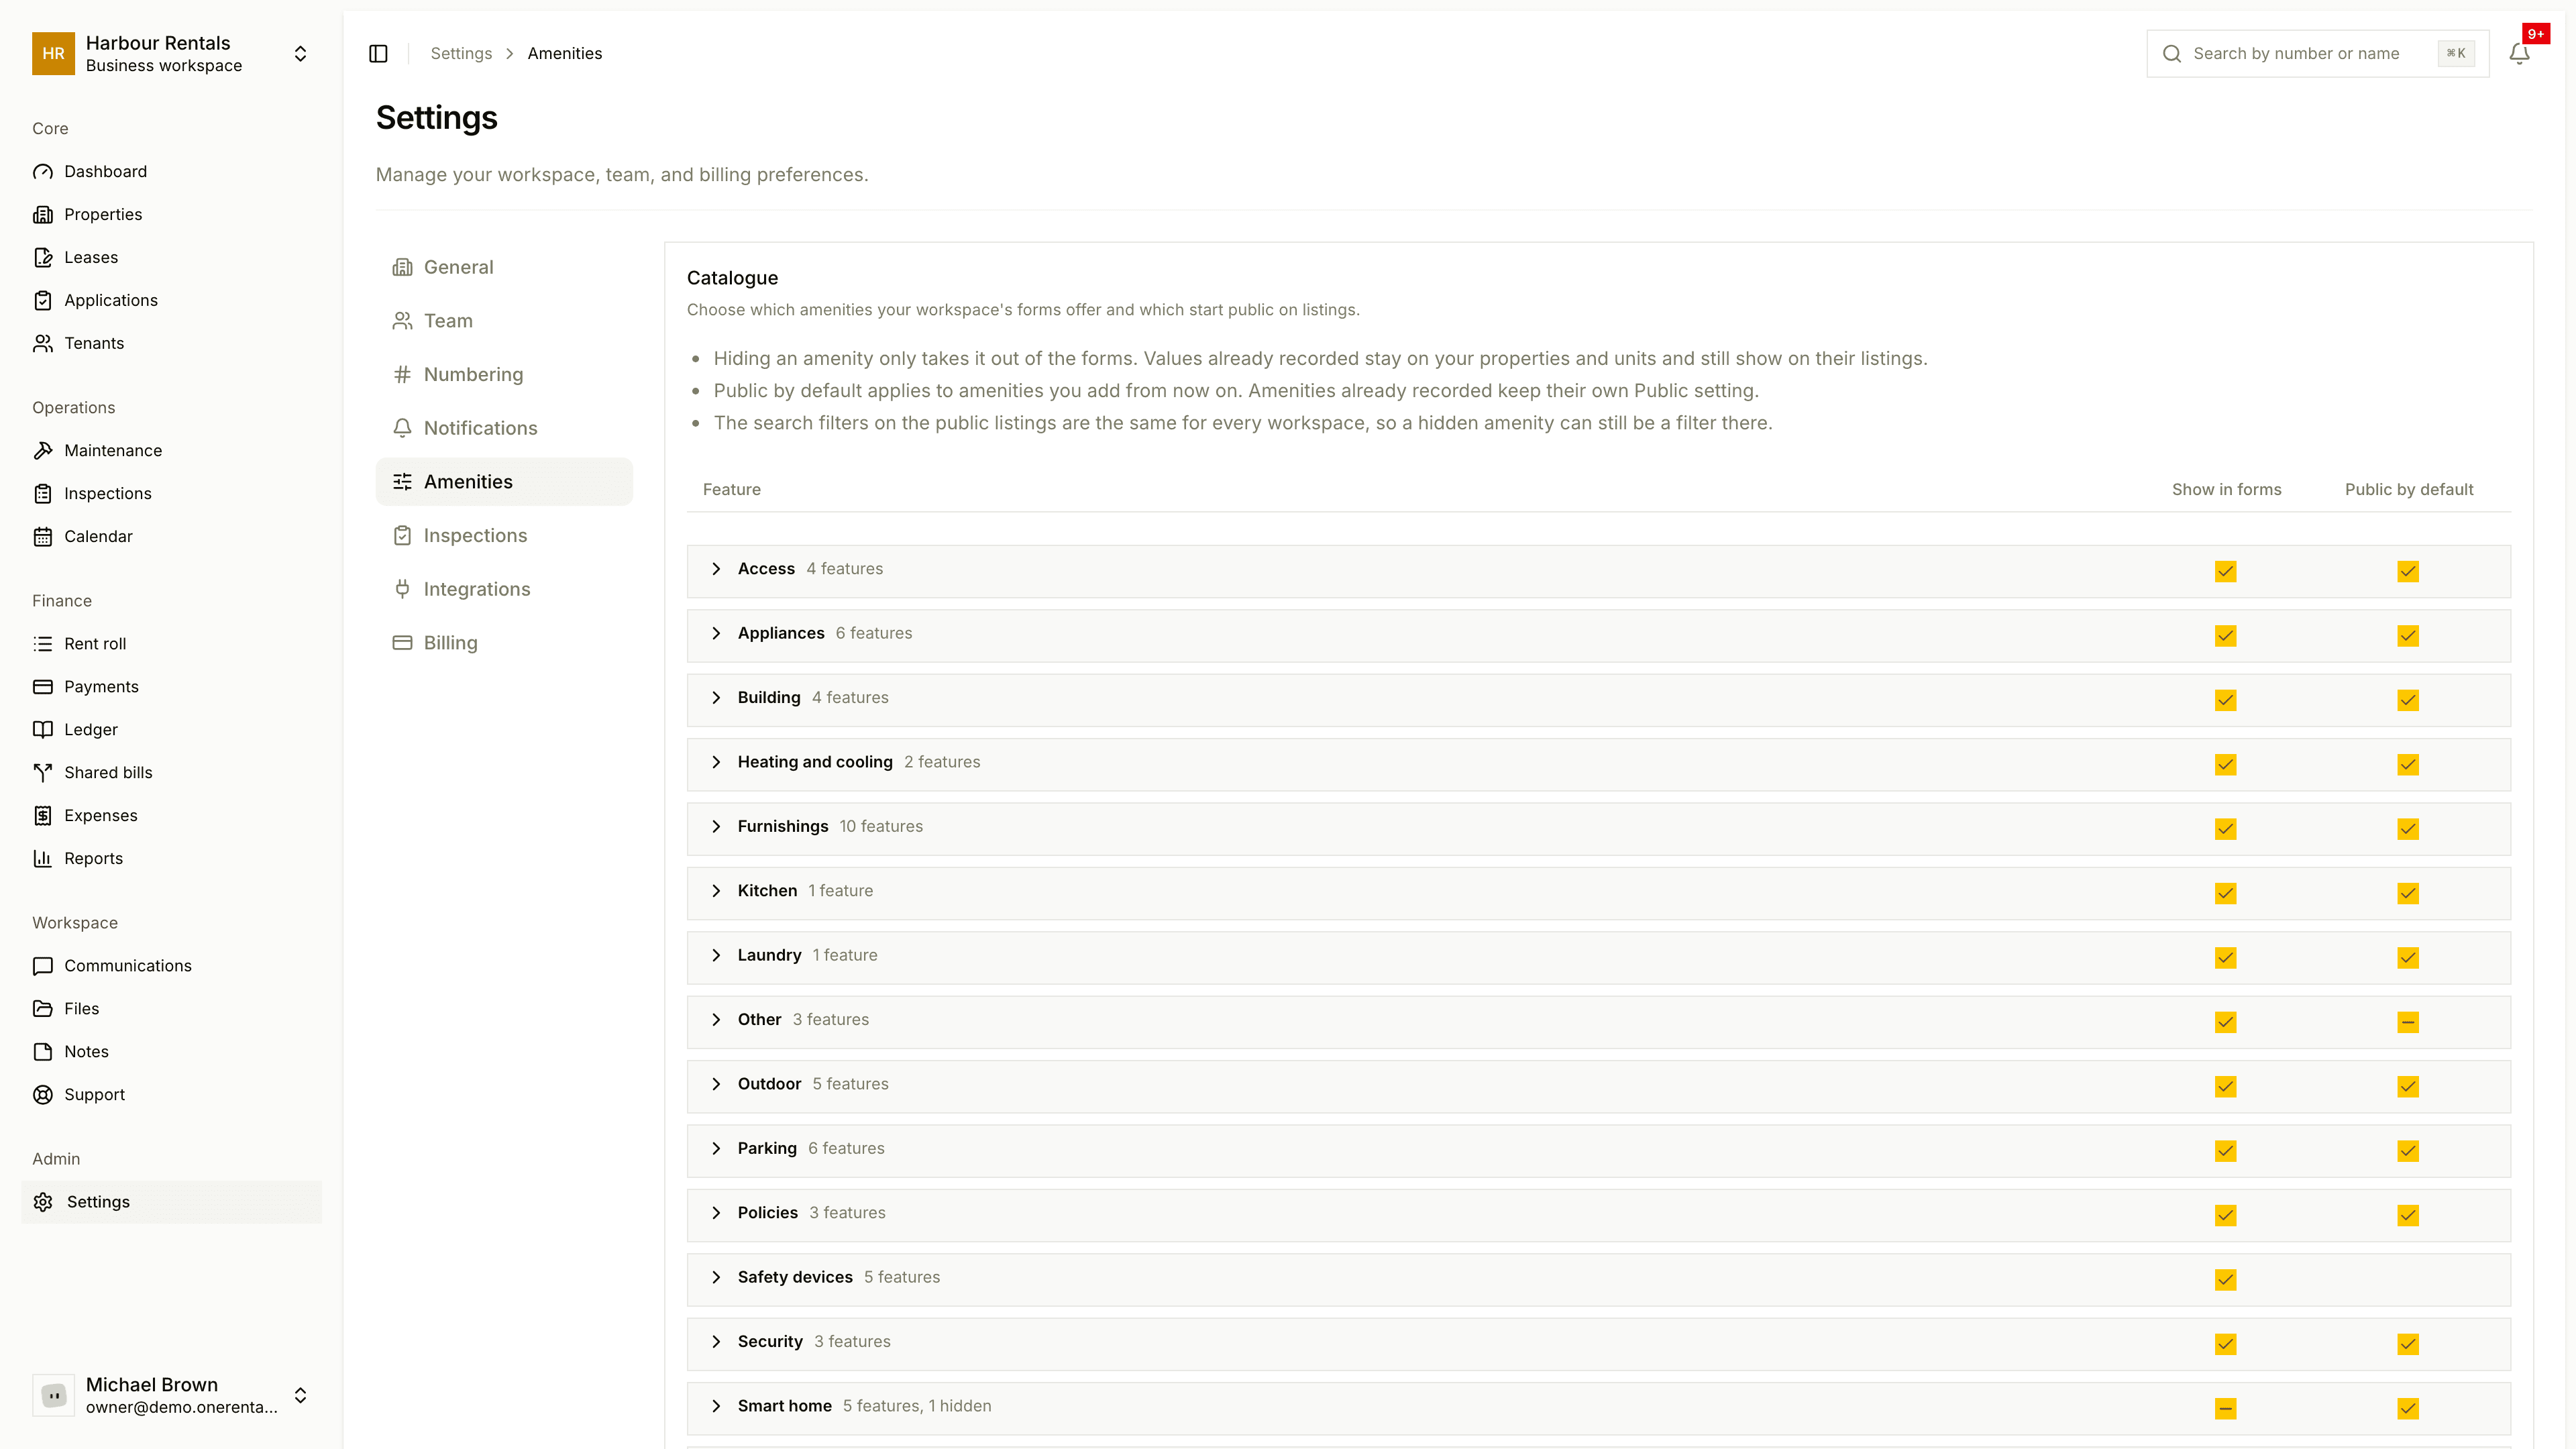Open Rent roll page
The height and width of the screenshot is (1449, 2576).
pyautogui.click(x=171, y=644)
